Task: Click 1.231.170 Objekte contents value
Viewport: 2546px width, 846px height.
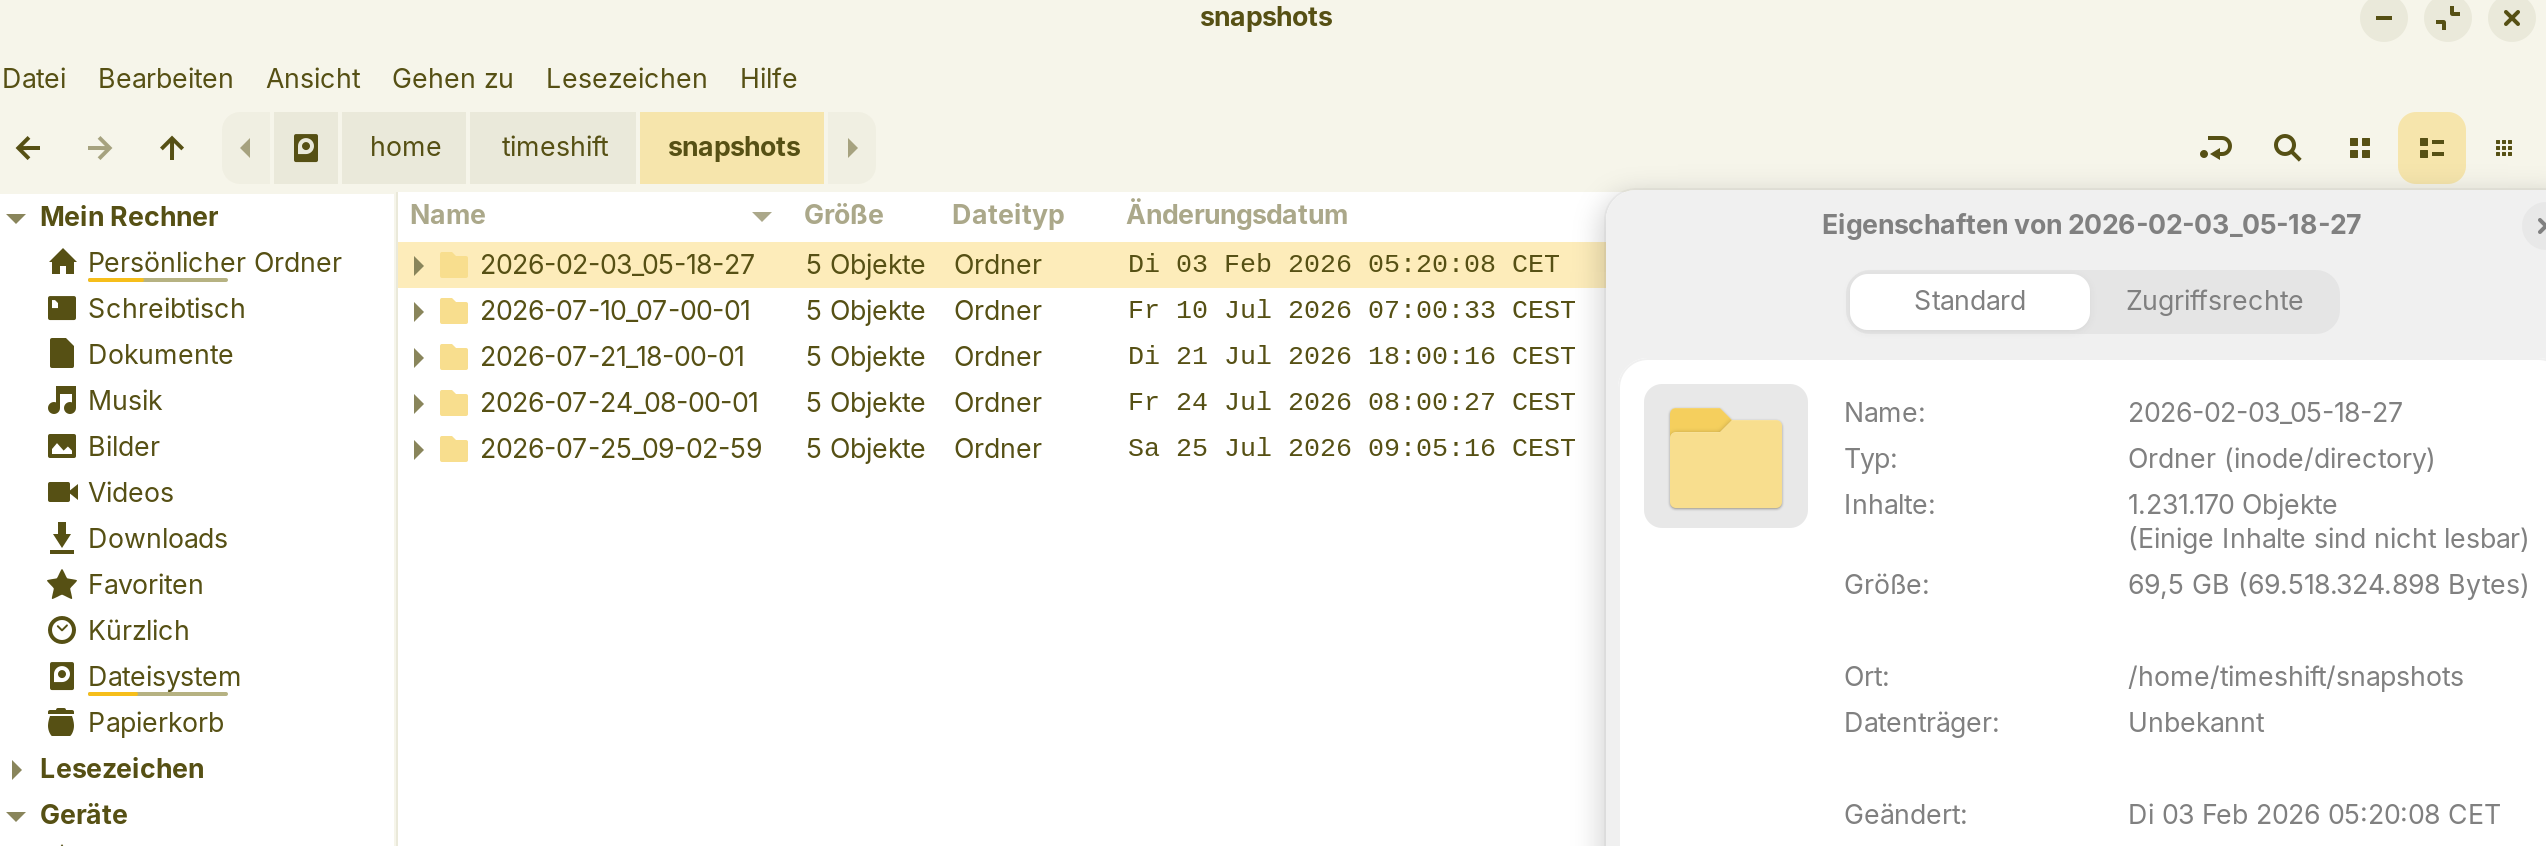Action: (2232, 505)
